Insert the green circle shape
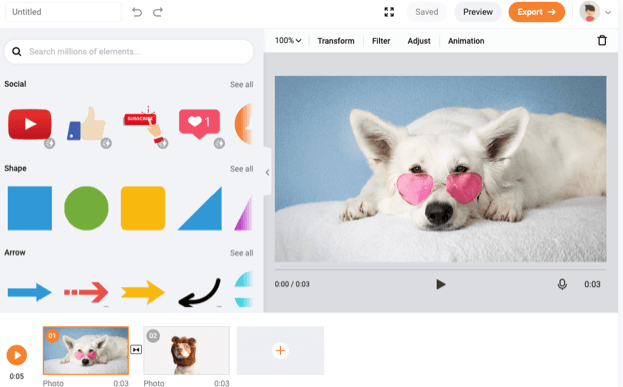The height and width of the screenshot is (387, 623). click(86, 208)
